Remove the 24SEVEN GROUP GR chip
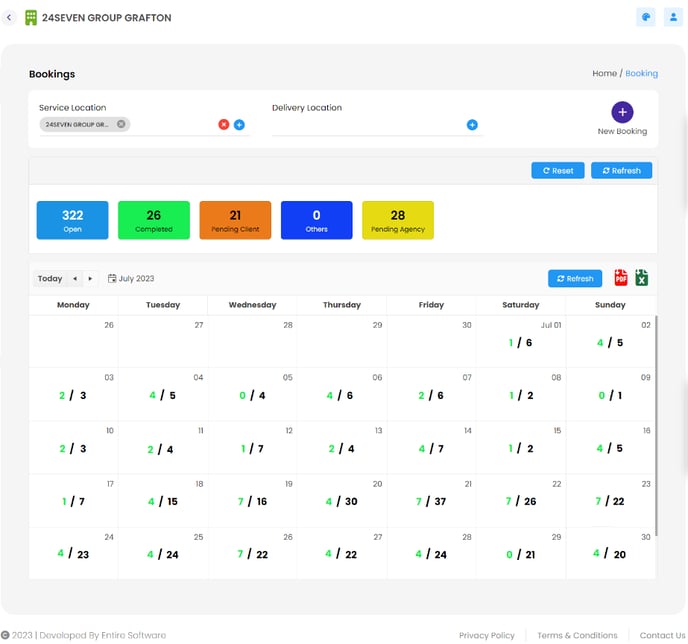Viewport: 688px width, 644px height. [121, 124]
